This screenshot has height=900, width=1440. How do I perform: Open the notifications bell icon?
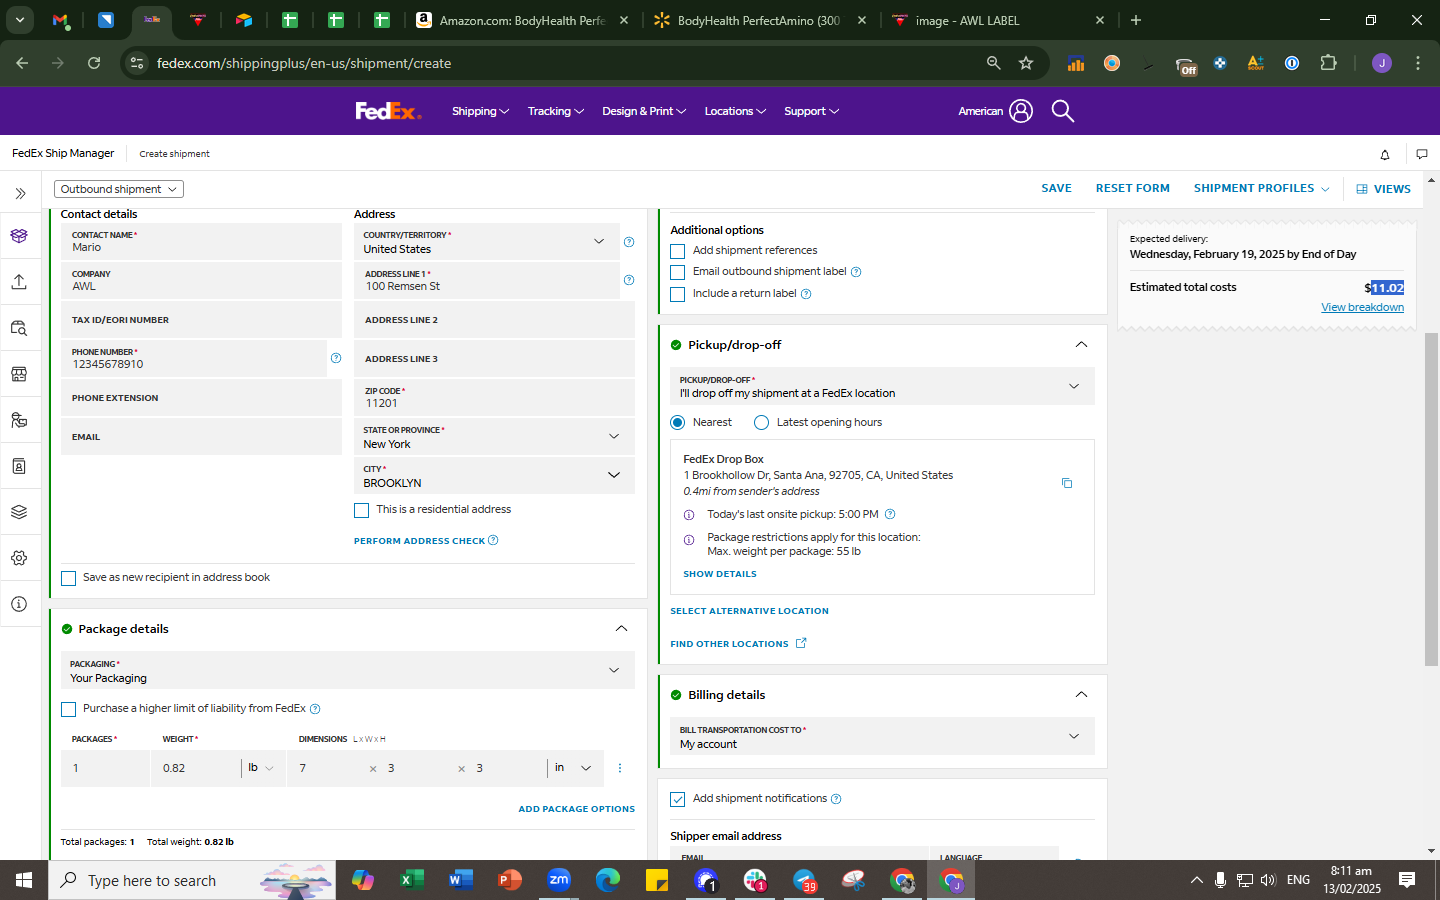tap(1385, 154)
